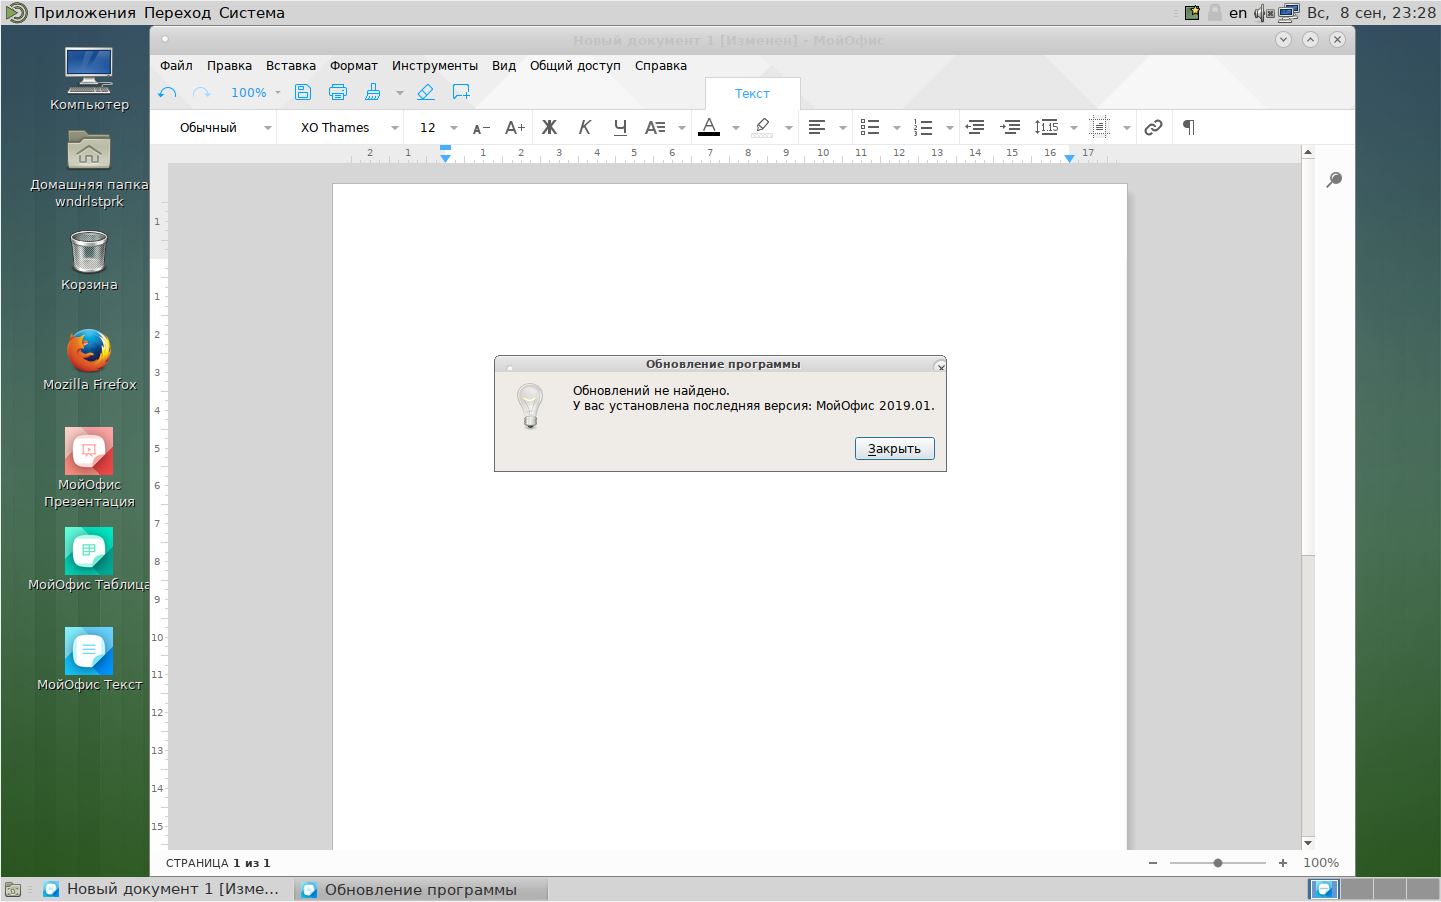
Task: Activate the copy formatting brush
Action: (373, 92)
